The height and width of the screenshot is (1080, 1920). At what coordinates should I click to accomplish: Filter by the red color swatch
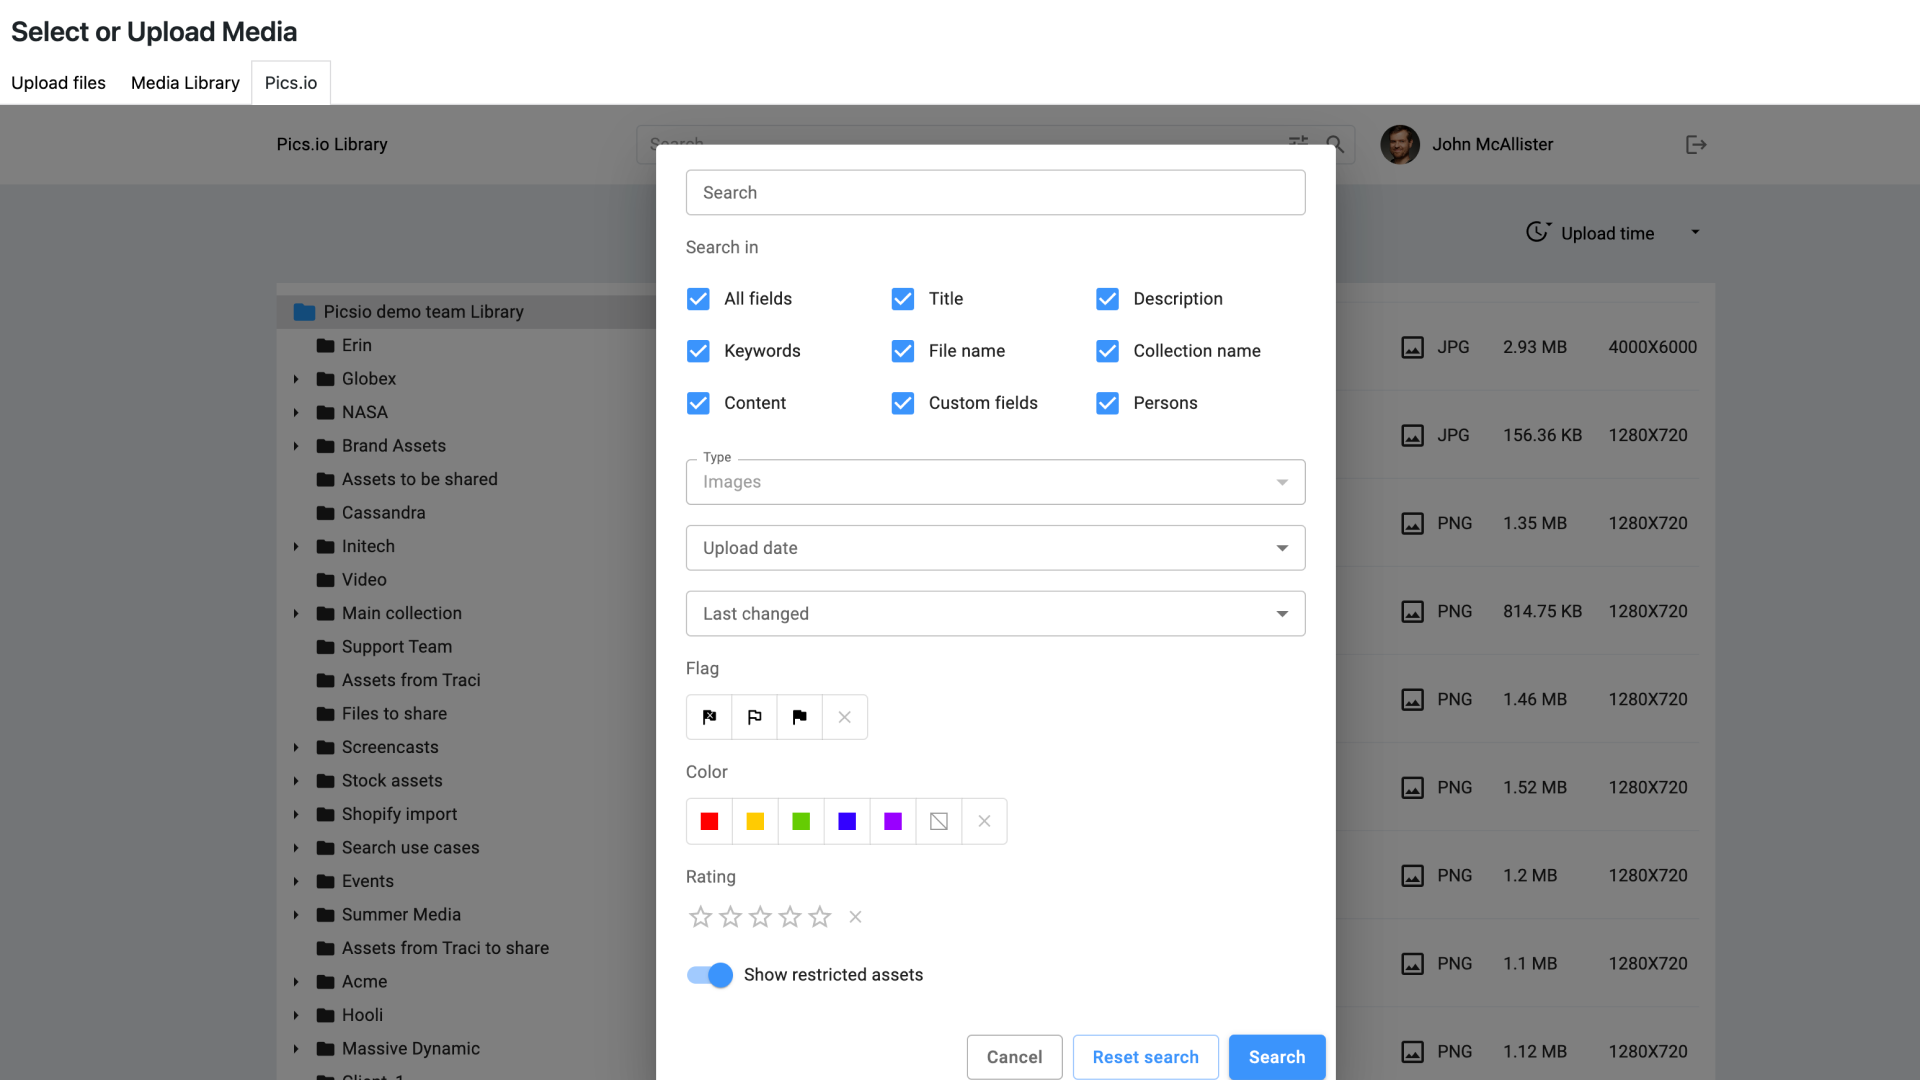[709, 821]
